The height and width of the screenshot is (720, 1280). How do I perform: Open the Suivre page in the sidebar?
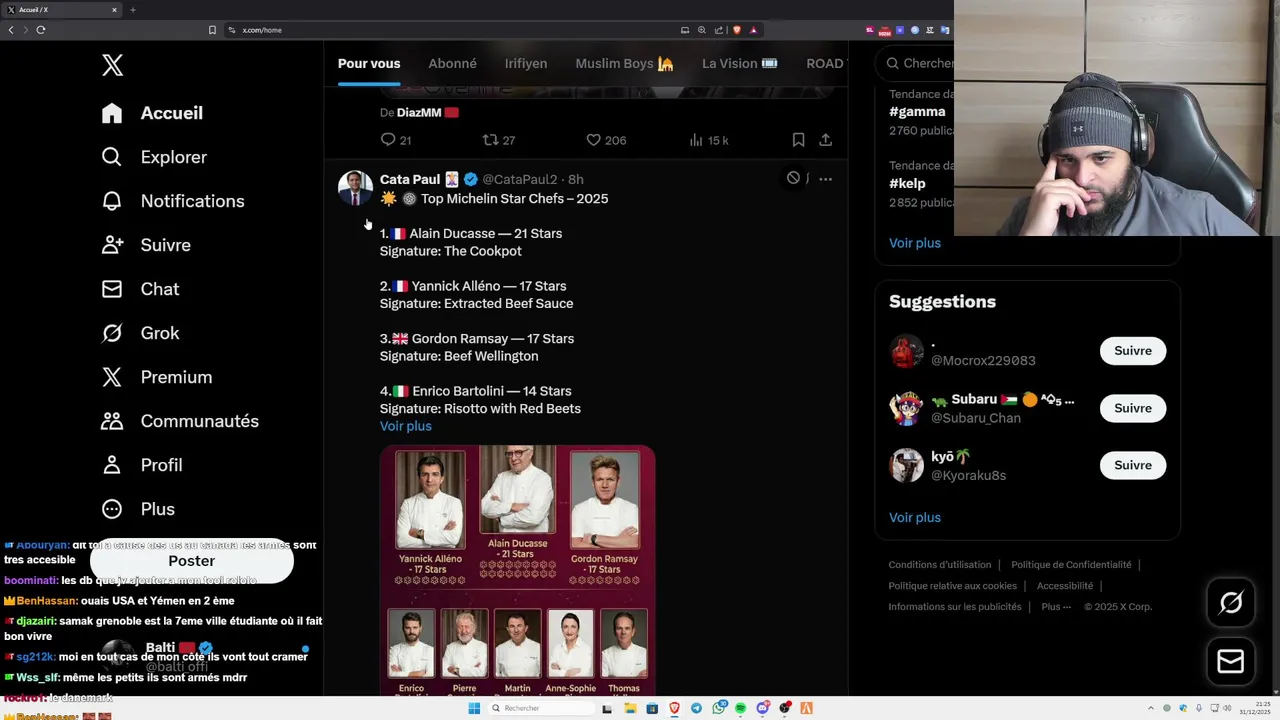[146, 245]
